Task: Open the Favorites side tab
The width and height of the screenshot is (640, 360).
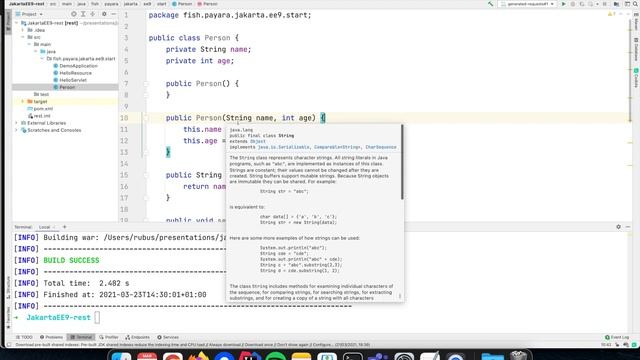Action: coord(9,318)
